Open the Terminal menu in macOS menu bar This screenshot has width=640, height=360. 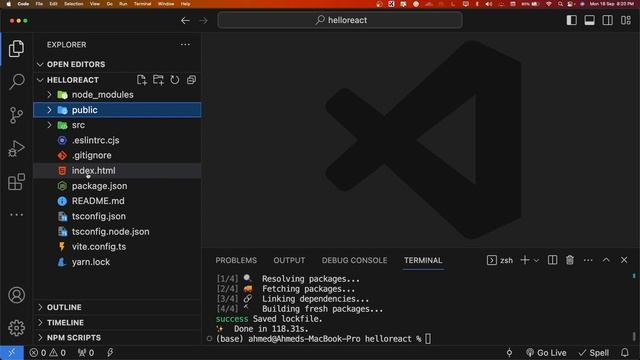coord(142,4)
